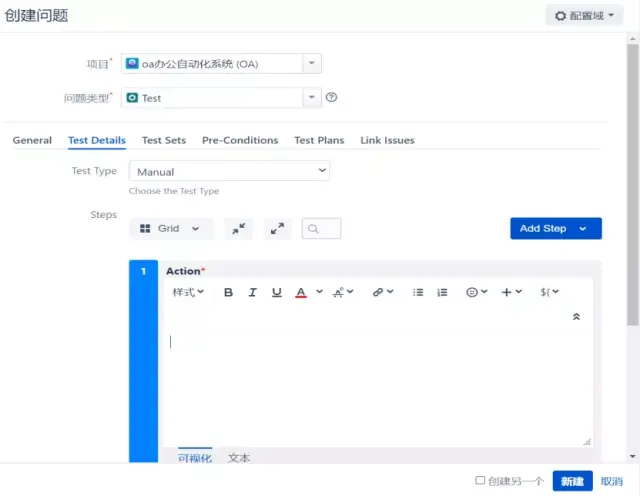Toggle bold formatting in Action editor
Image resolution: width=640 pixels, height=496 pixels.
[x=228, y=292]
